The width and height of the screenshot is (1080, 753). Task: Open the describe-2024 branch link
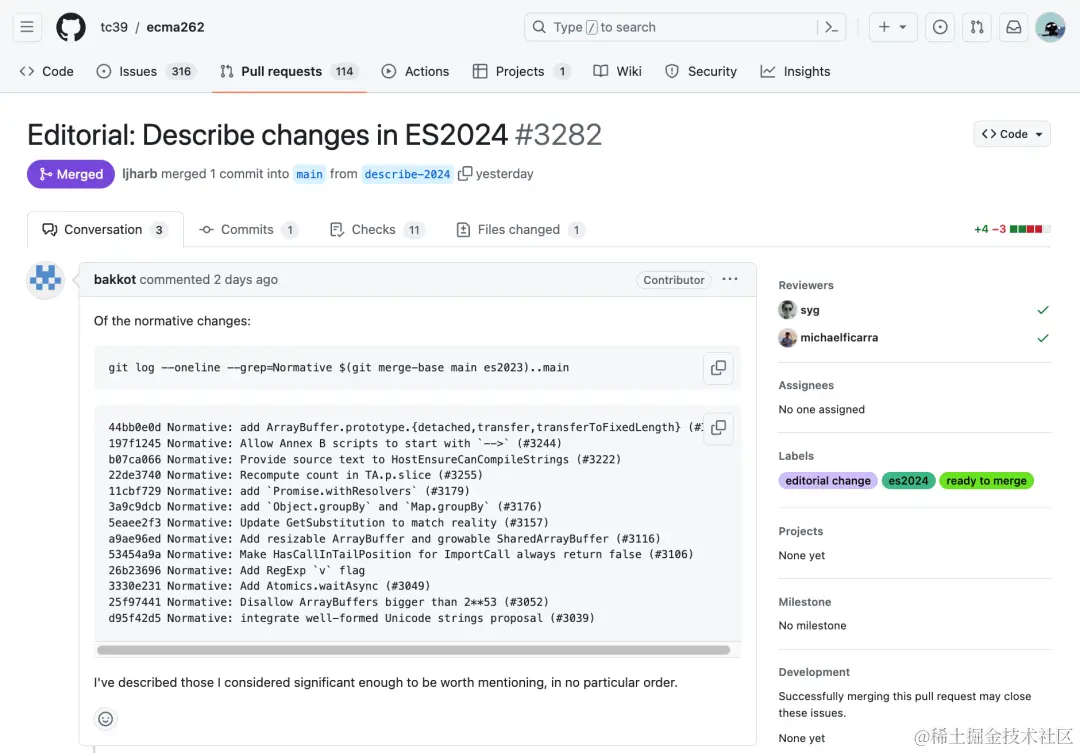pyautogui.click(x=407, y=173)
